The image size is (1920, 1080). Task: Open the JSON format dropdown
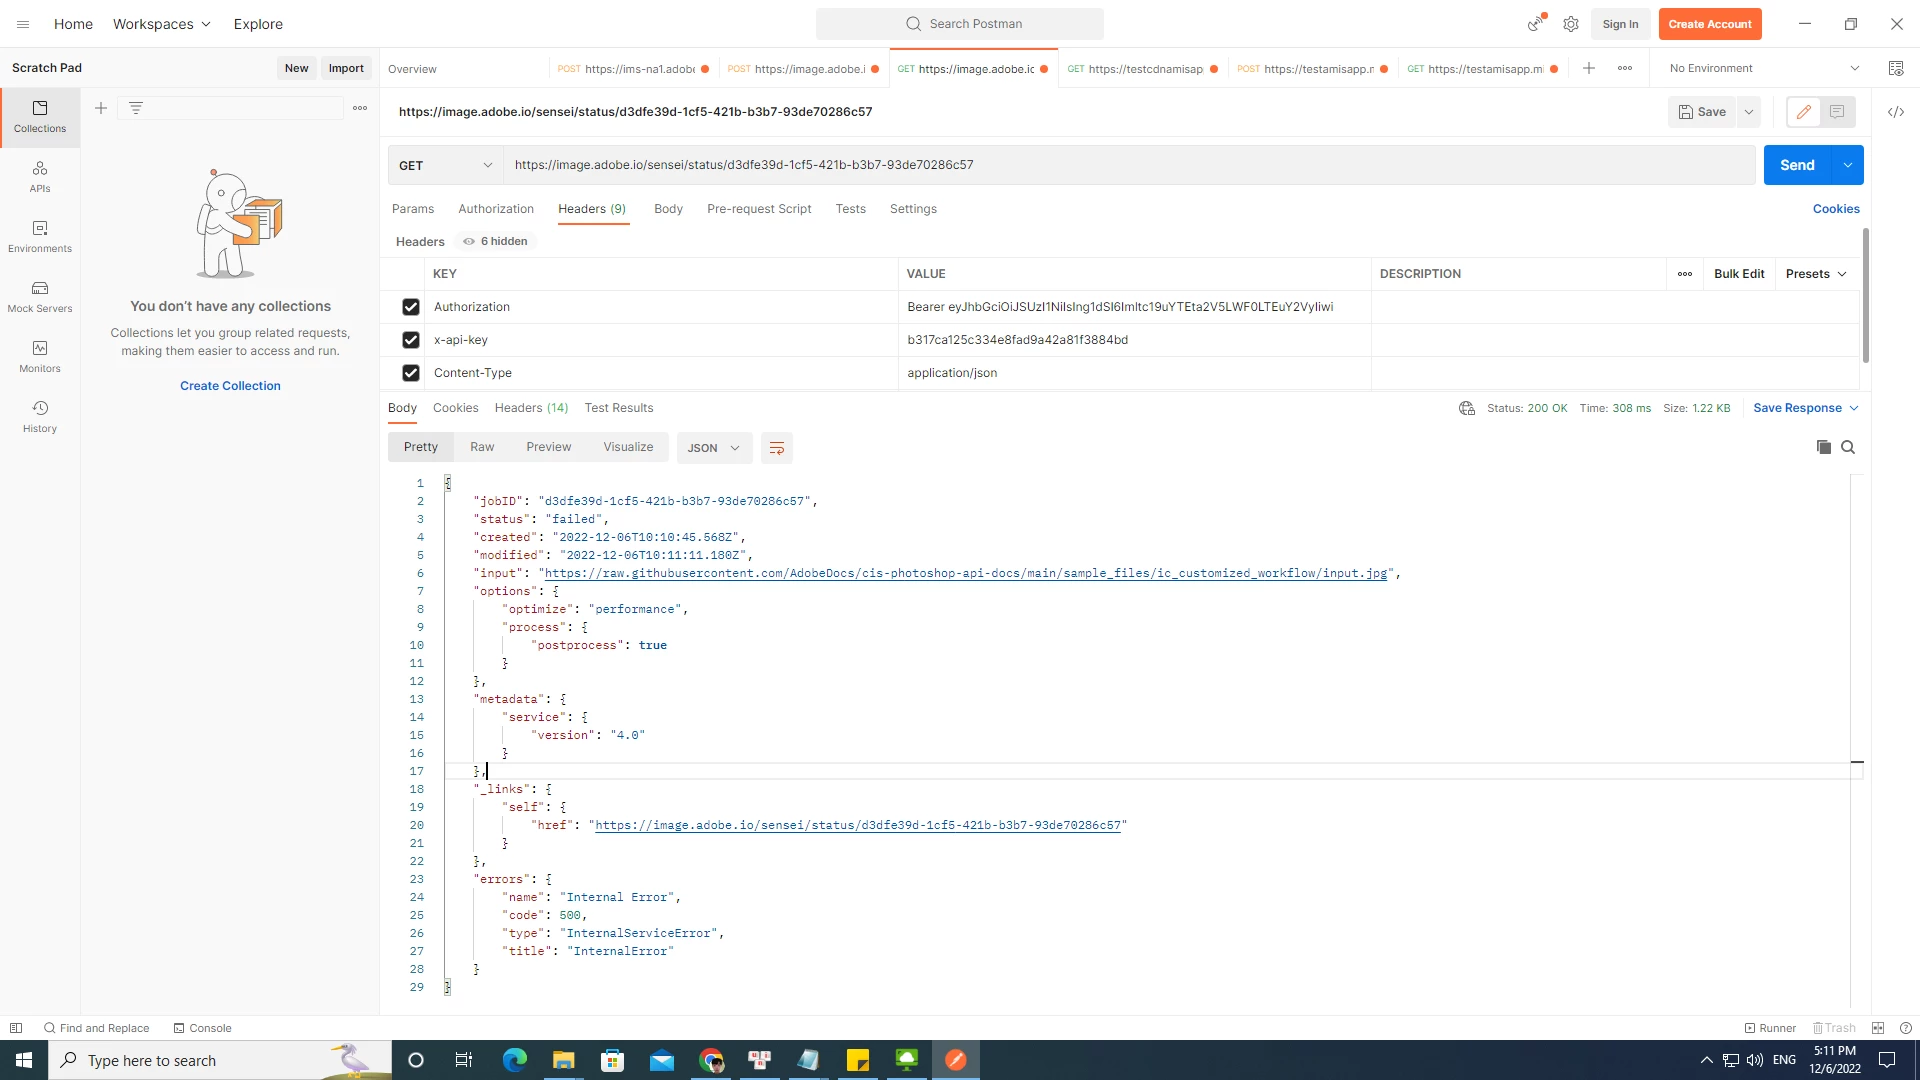click(x=713, y=448)
